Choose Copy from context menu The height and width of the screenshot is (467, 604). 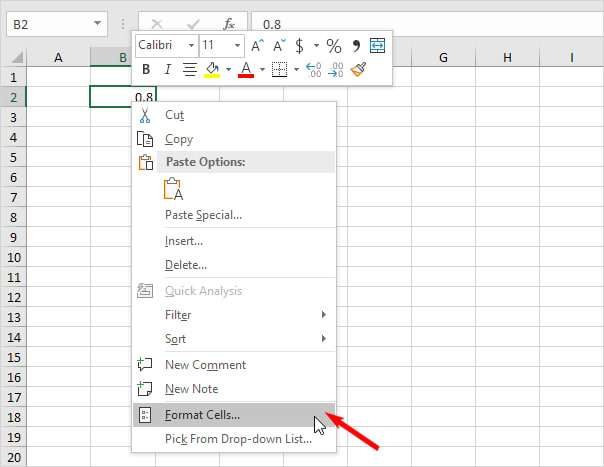234,139
